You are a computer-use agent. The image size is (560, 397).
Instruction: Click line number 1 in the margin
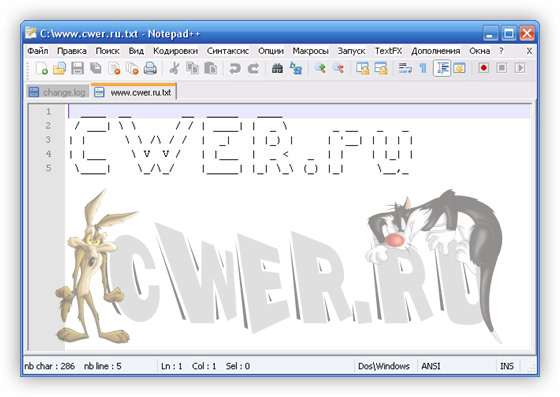tap(48, 111)
